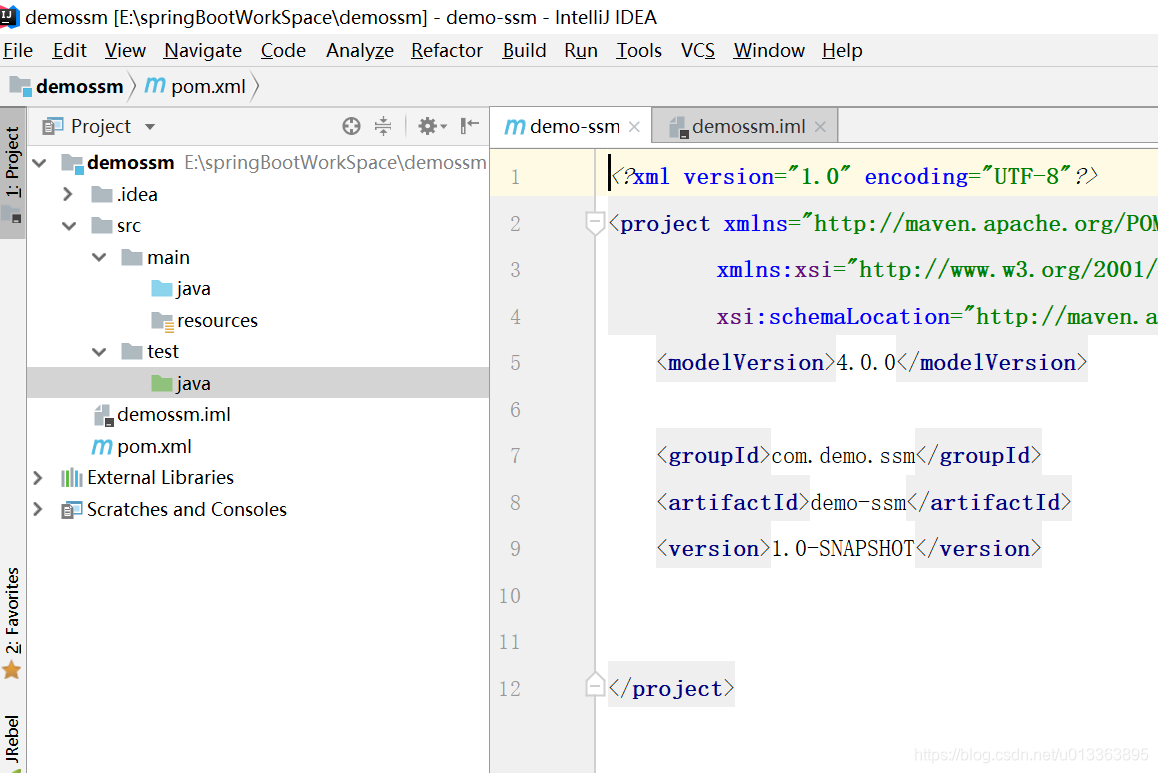This screenshot has height=773, width=1158.
Task: Click the locate/scroll from source icon
Action: point(352,126)
